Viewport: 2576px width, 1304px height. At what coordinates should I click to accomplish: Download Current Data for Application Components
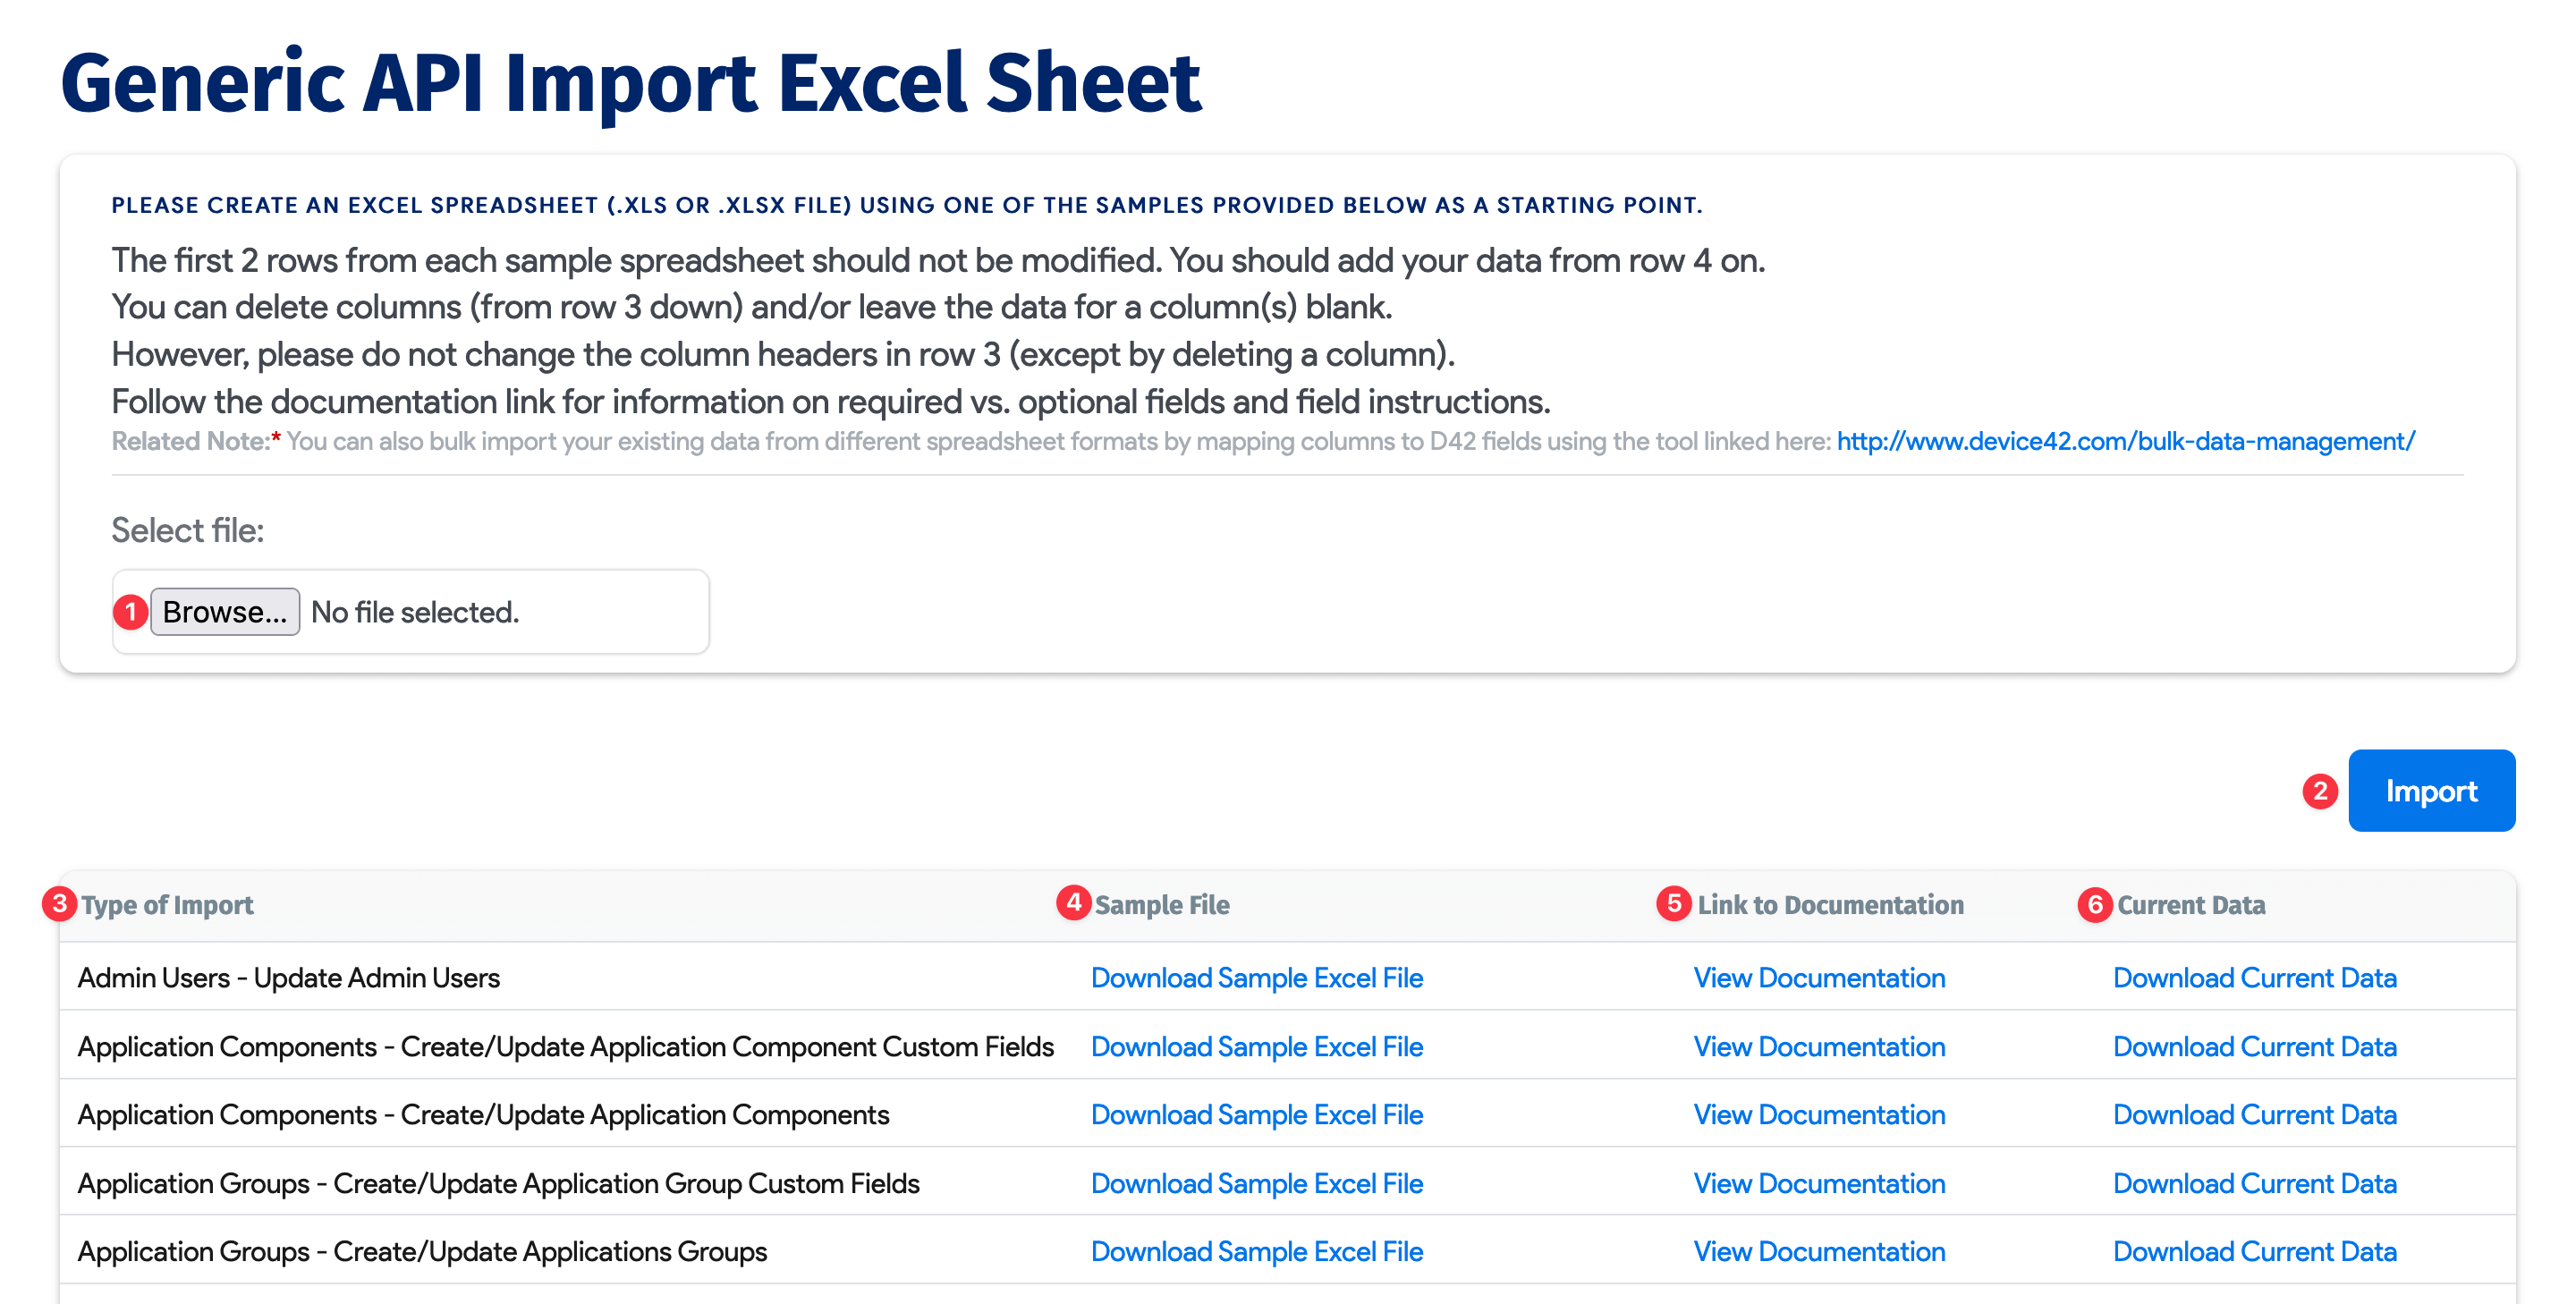(2254, 1114)
